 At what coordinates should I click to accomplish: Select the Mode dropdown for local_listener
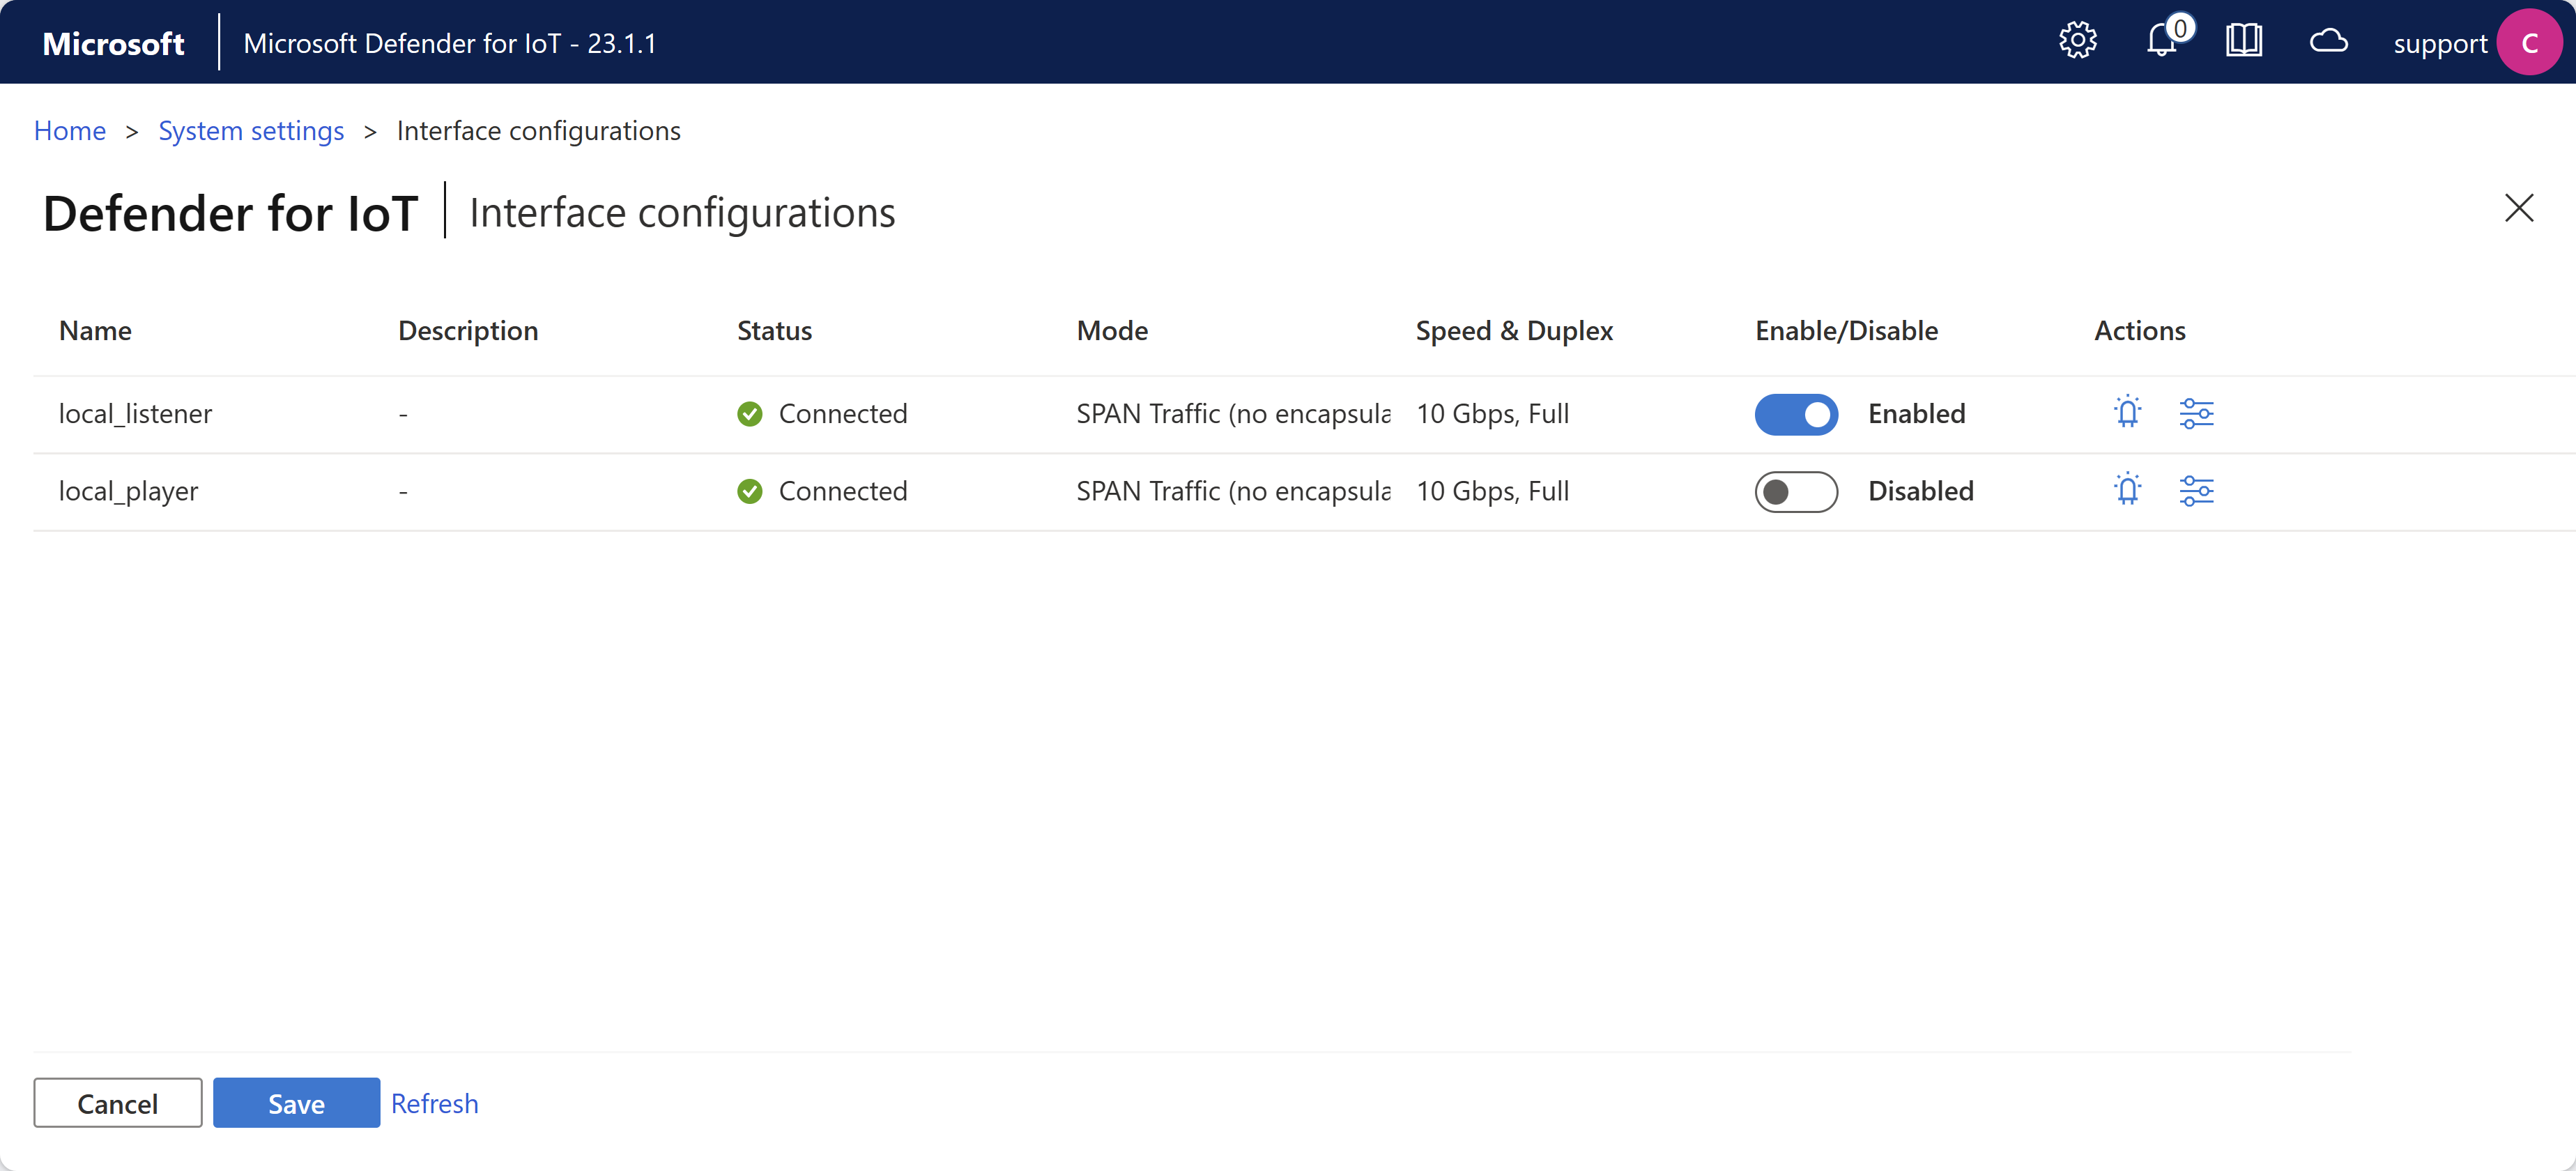point(1232,412)
